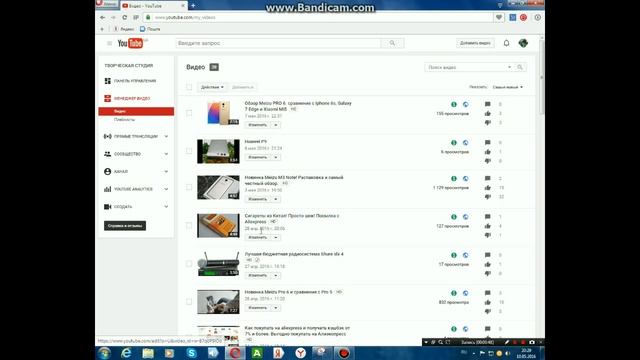Click the live streaming broadcast icon

107,136
